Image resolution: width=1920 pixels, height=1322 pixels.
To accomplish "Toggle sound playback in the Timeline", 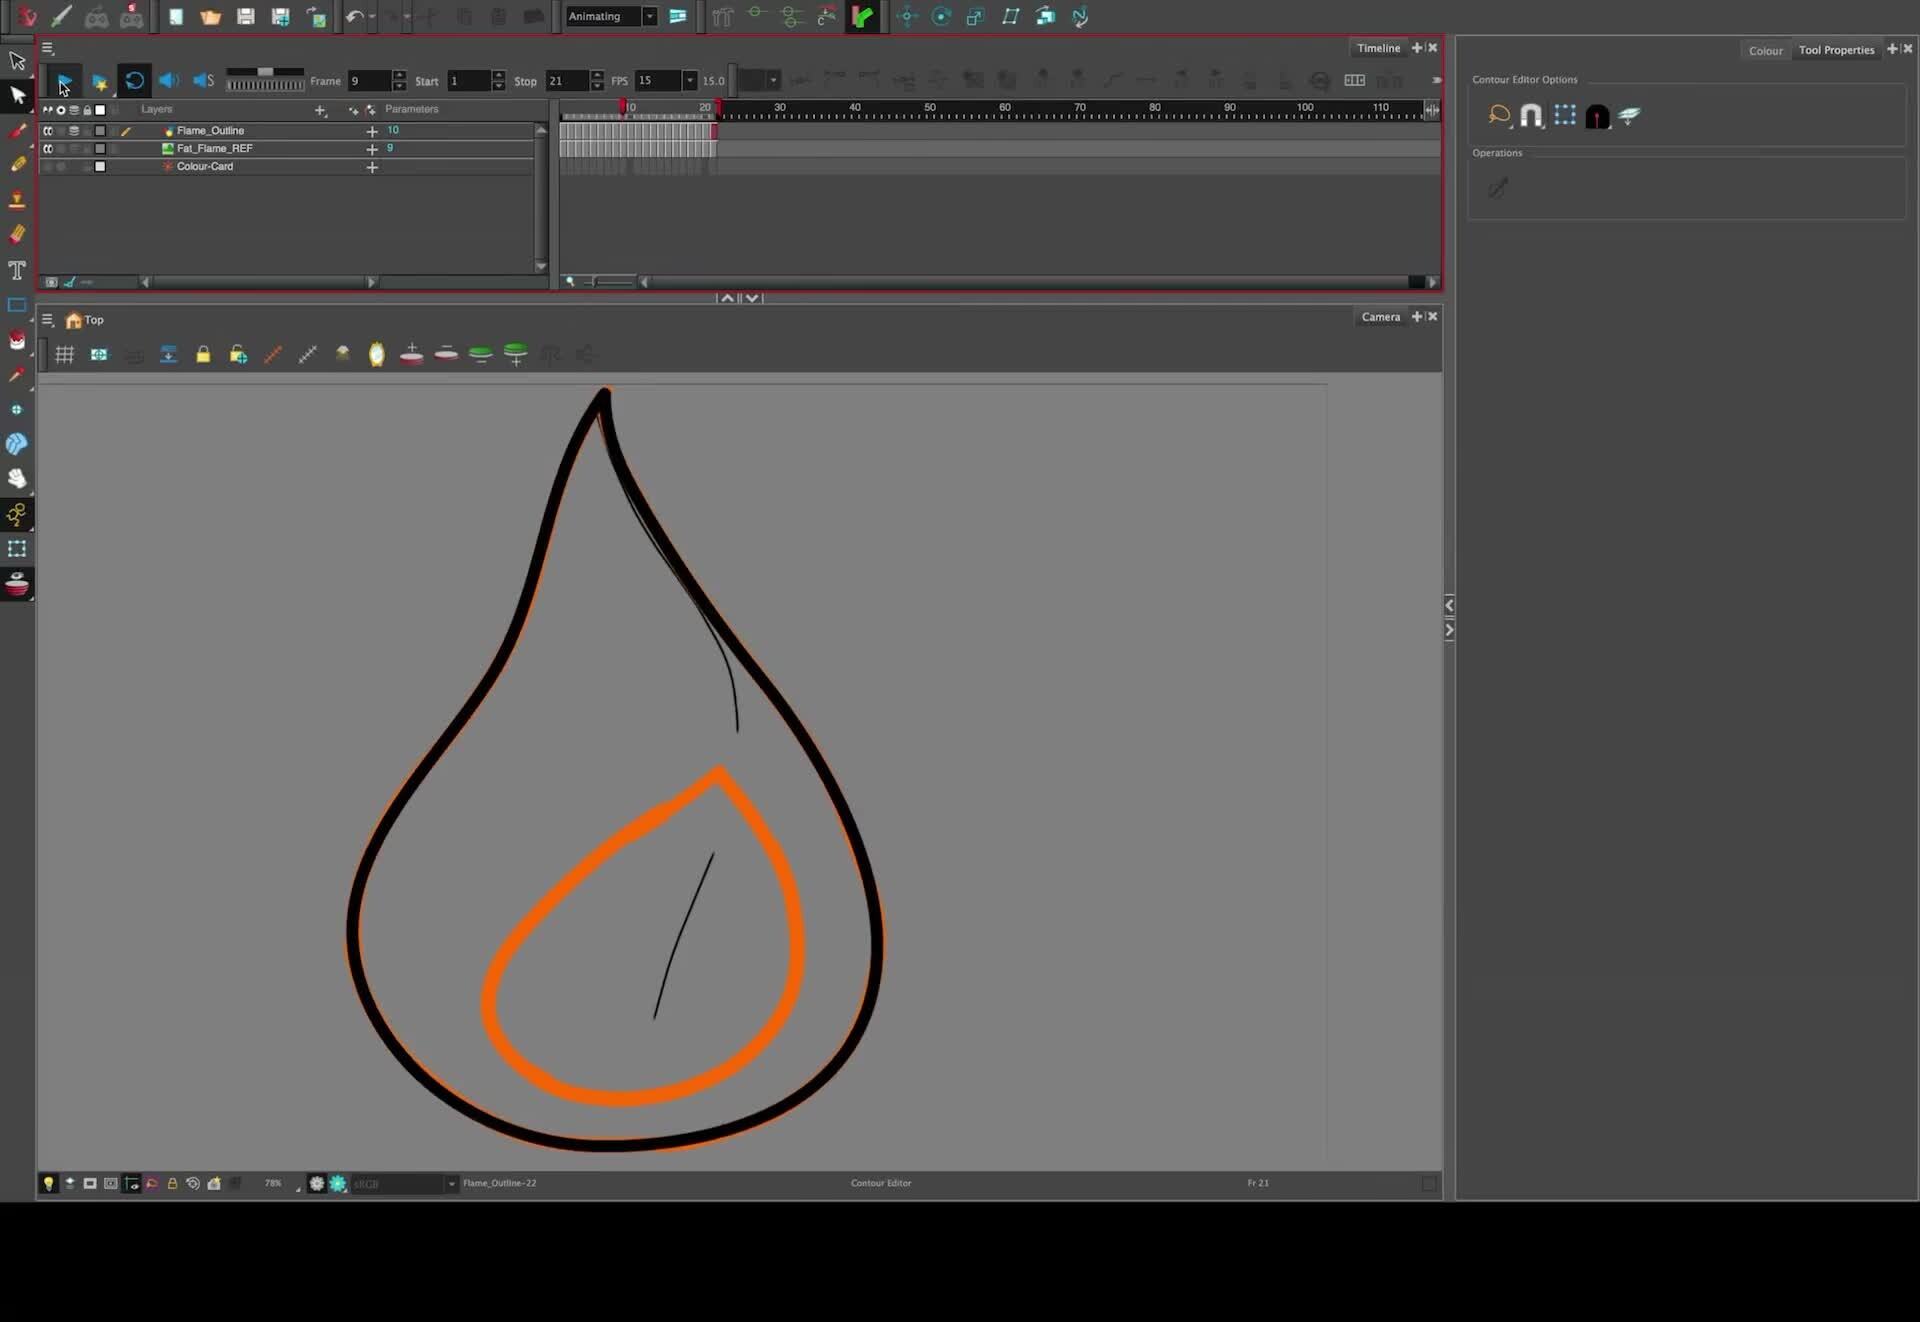I will 168,80.
